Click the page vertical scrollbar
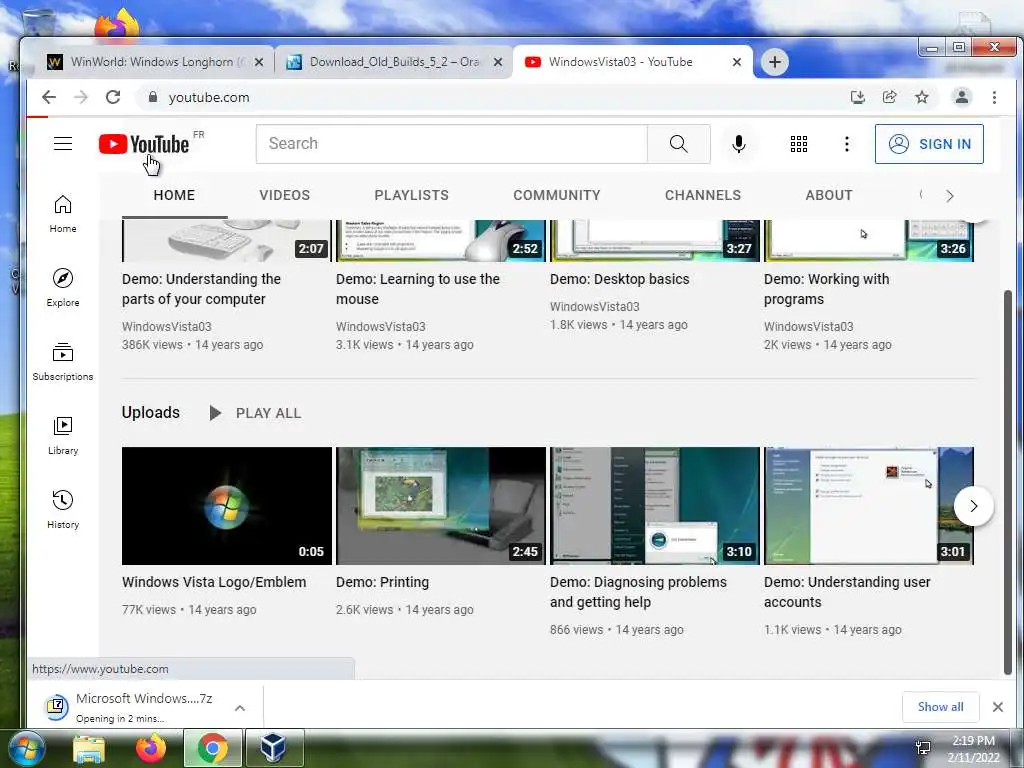The width and height of the screenshot is (1024, 768). pyautogui.click(x=1008, y=482)
